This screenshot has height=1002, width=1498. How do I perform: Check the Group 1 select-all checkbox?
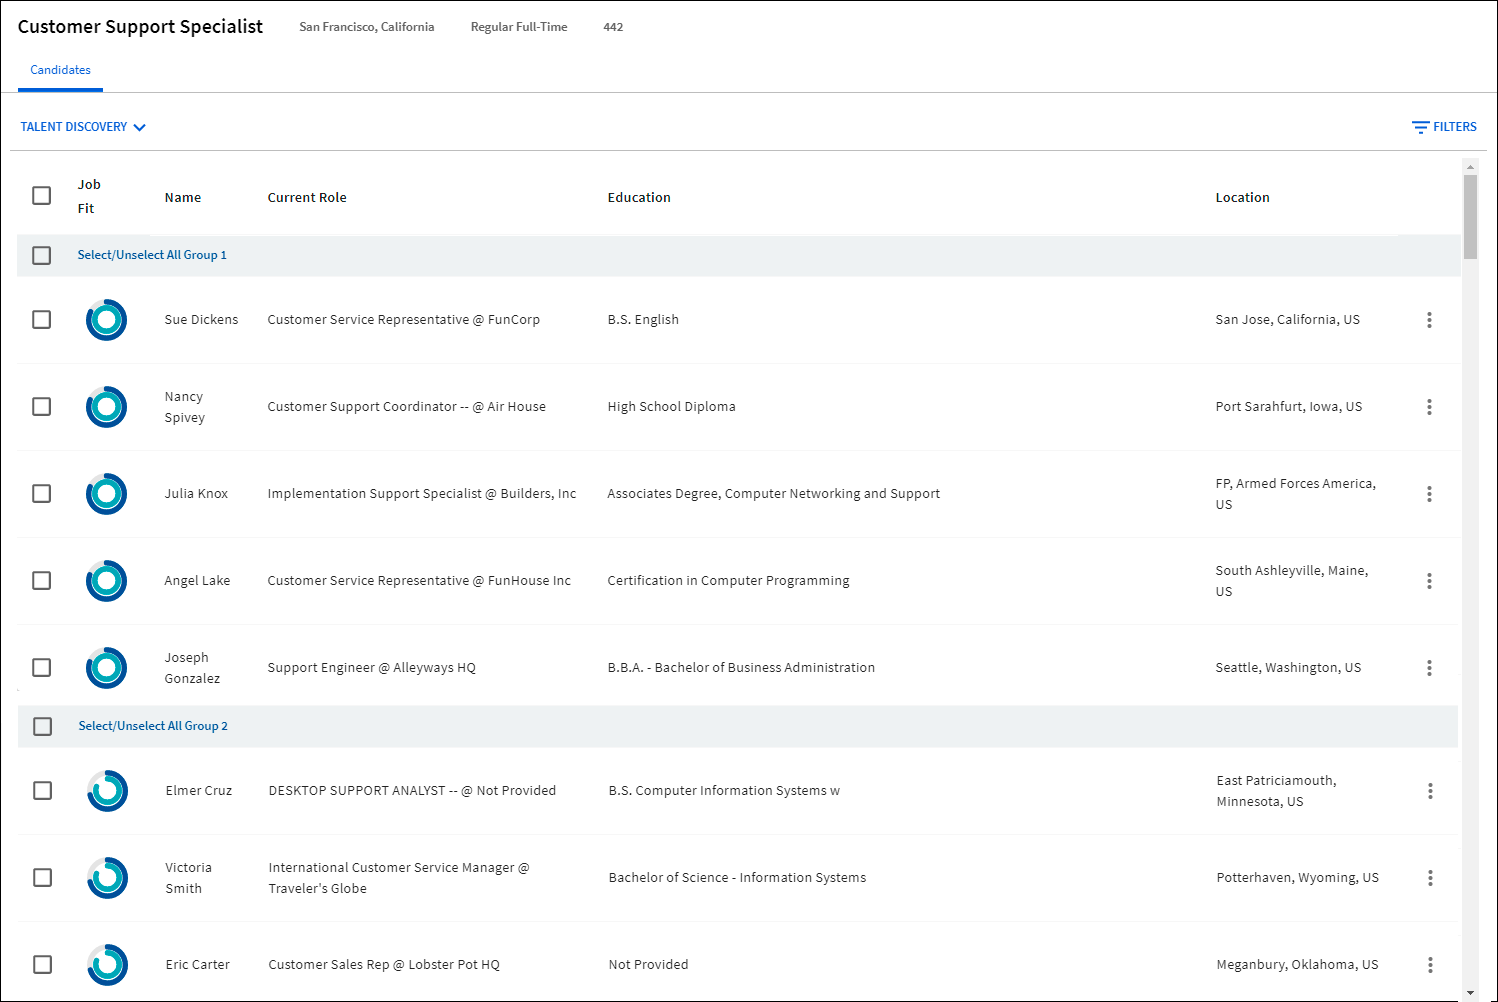pyautogui.click(x=41, y=255)
